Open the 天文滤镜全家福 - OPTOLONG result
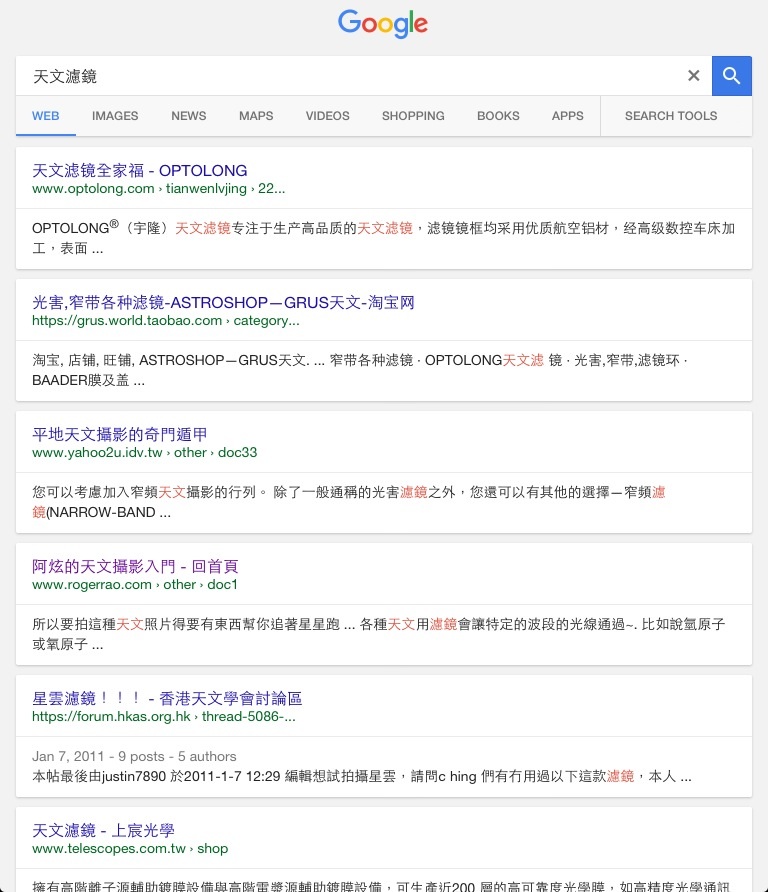The width and height of the screenshot is (768, 892). coord(139,170)
